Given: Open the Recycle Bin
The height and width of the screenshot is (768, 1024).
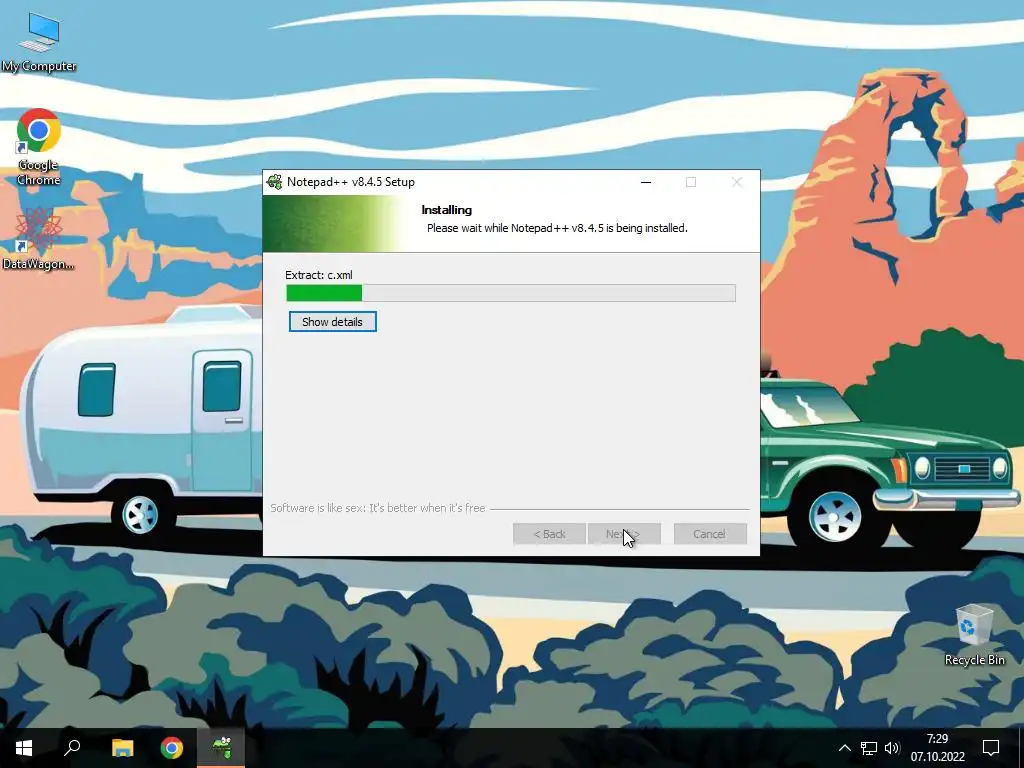Looking at the screenshot, I should coord(974,635).
